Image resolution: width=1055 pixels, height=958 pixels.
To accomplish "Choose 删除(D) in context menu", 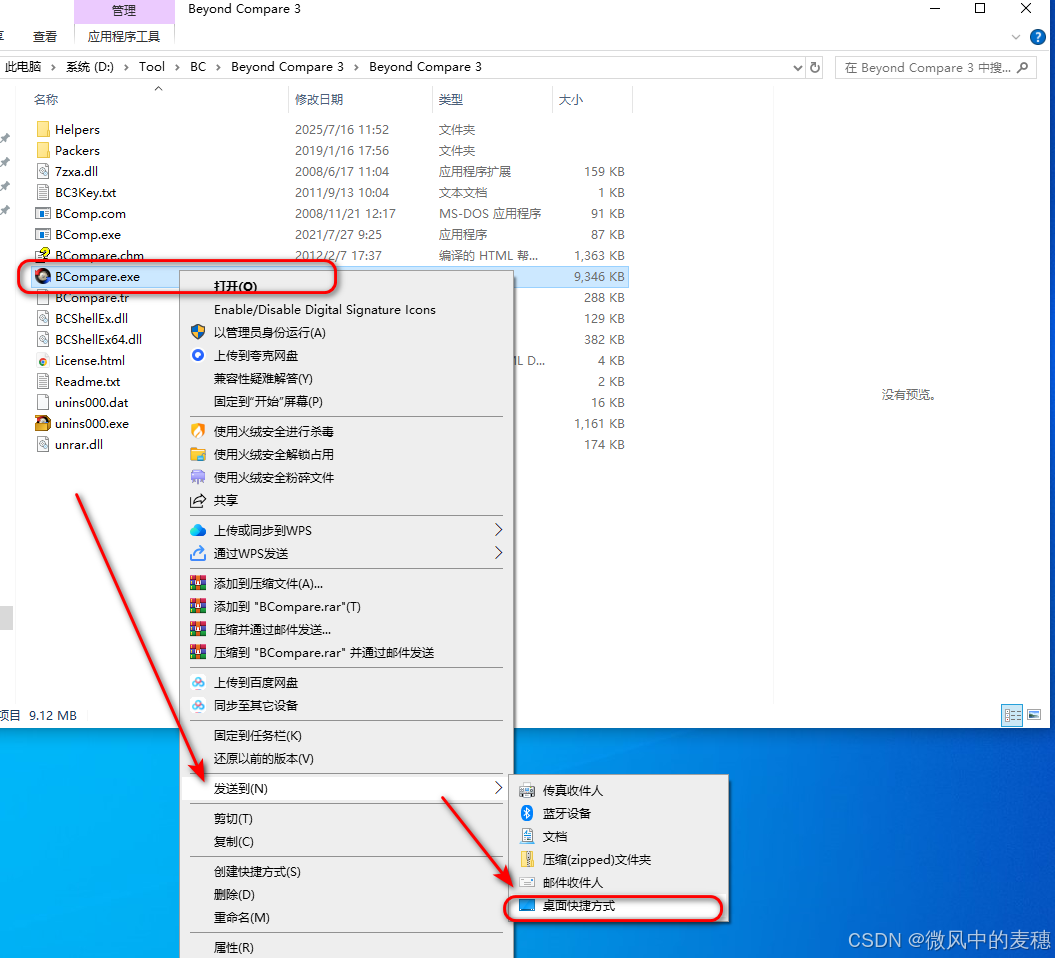I will (x=347, y=894).
